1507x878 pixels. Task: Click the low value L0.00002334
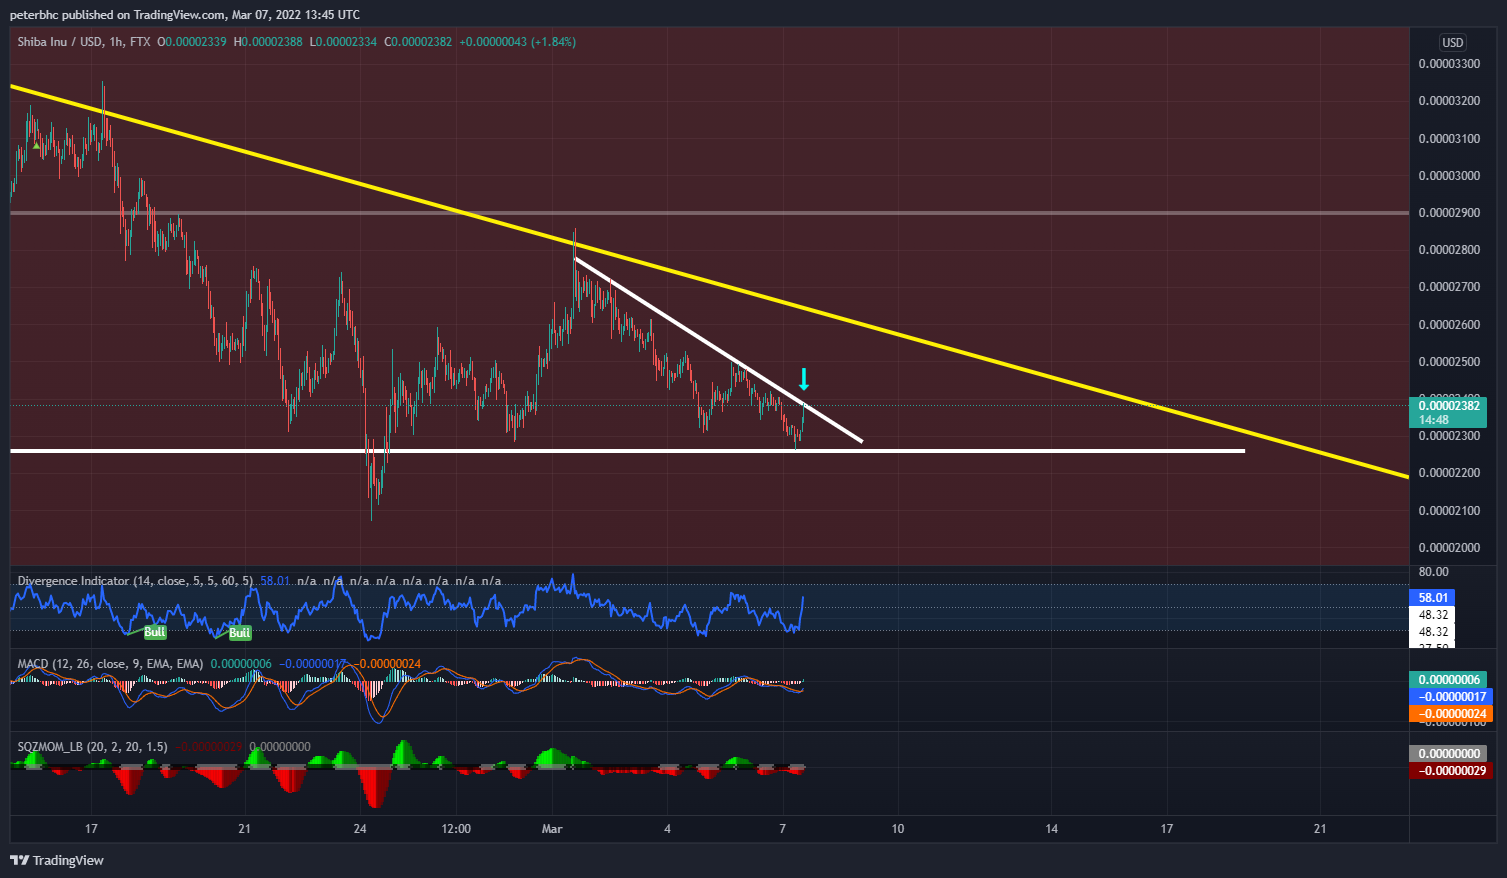(x=343, y=42)
